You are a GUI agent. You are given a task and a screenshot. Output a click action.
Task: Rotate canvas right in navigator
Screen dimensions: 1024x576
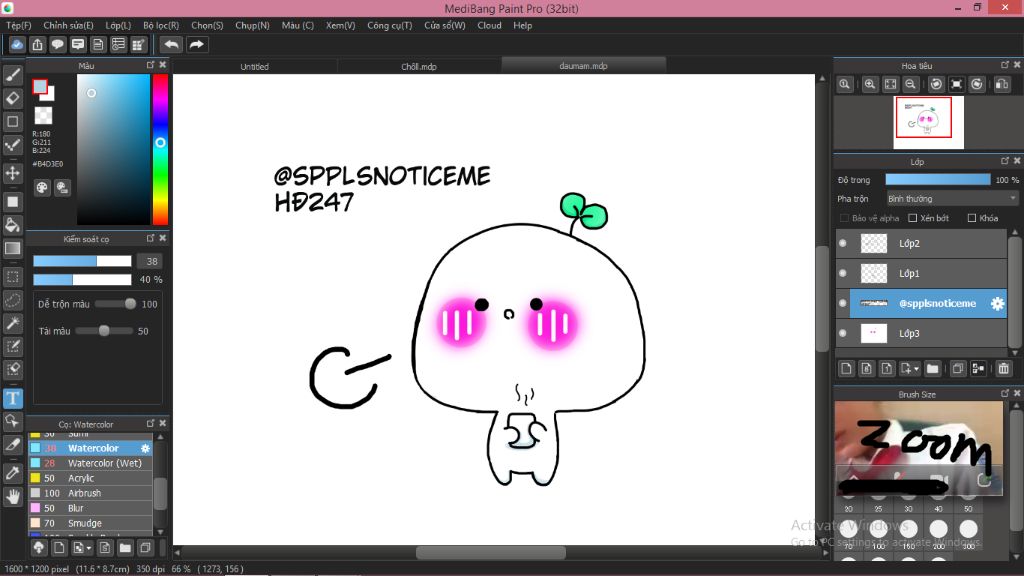point(977,84)
